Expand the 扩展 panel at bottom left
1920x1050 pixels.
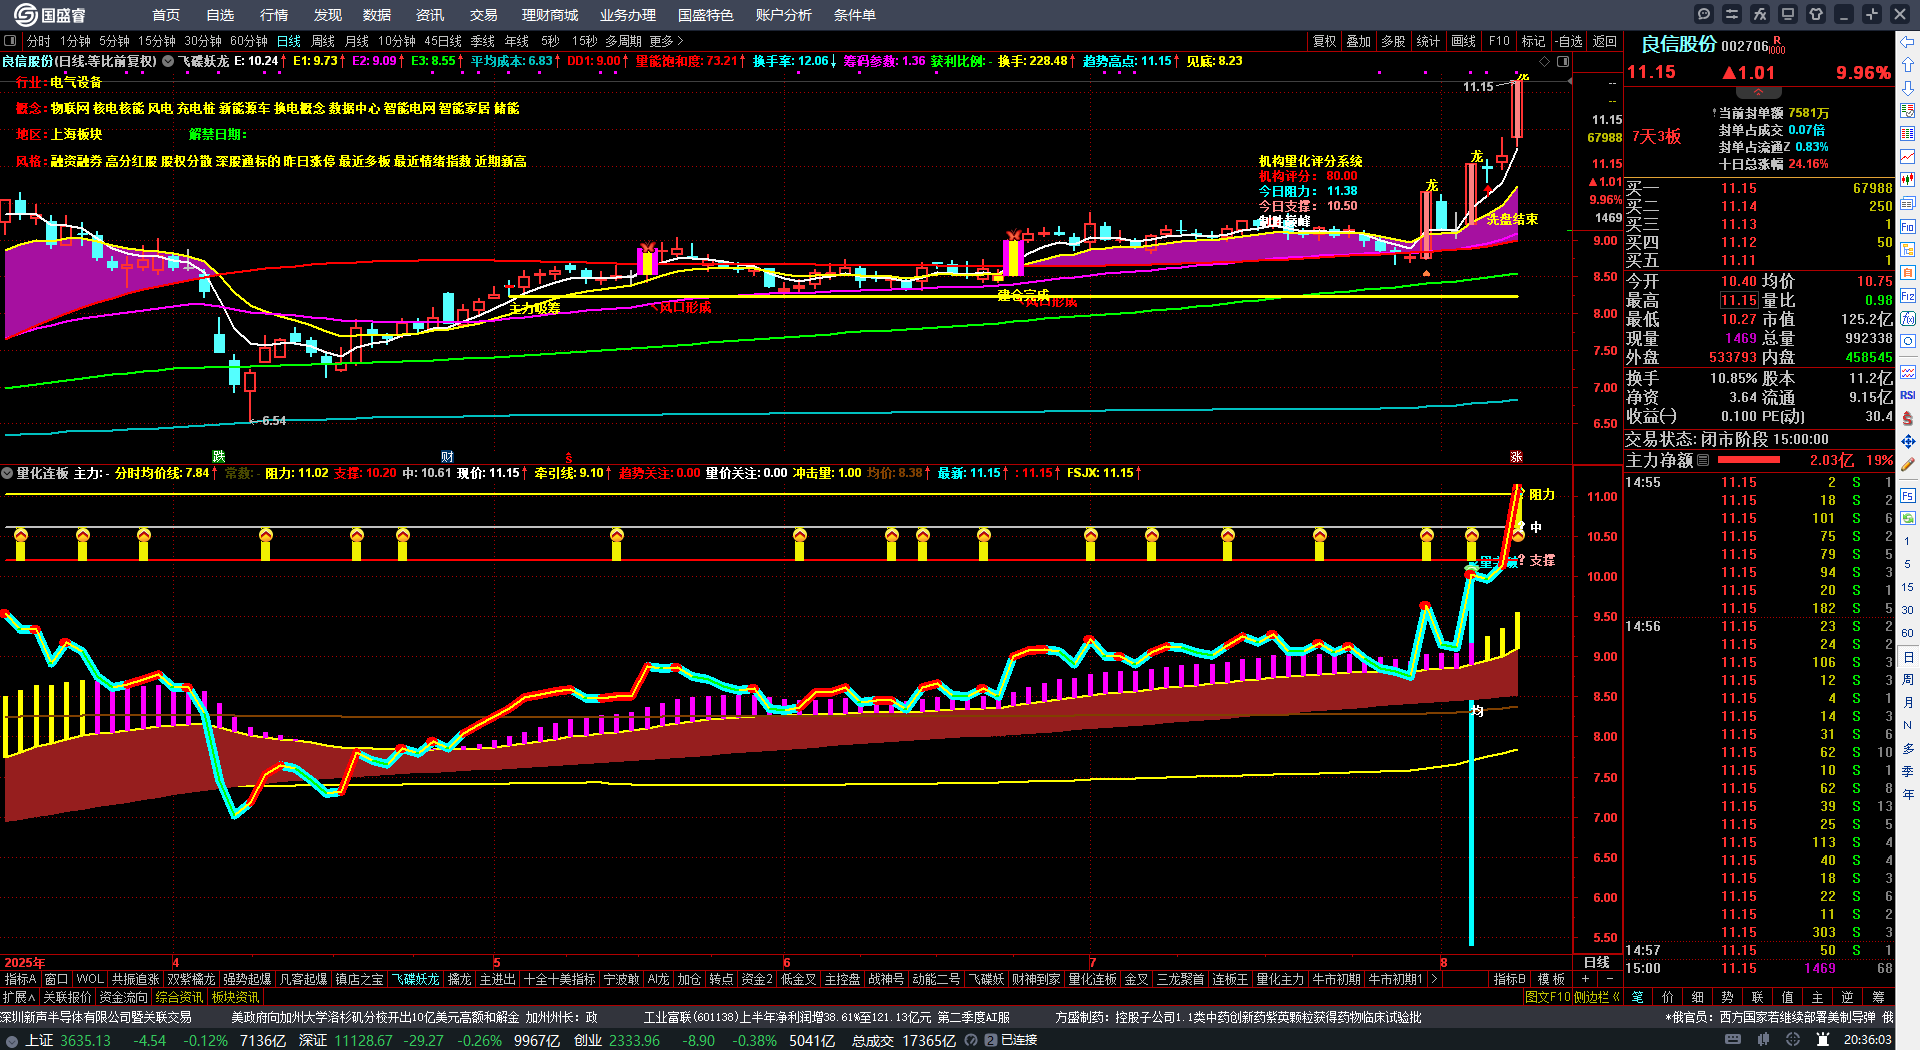pos(18,997)
